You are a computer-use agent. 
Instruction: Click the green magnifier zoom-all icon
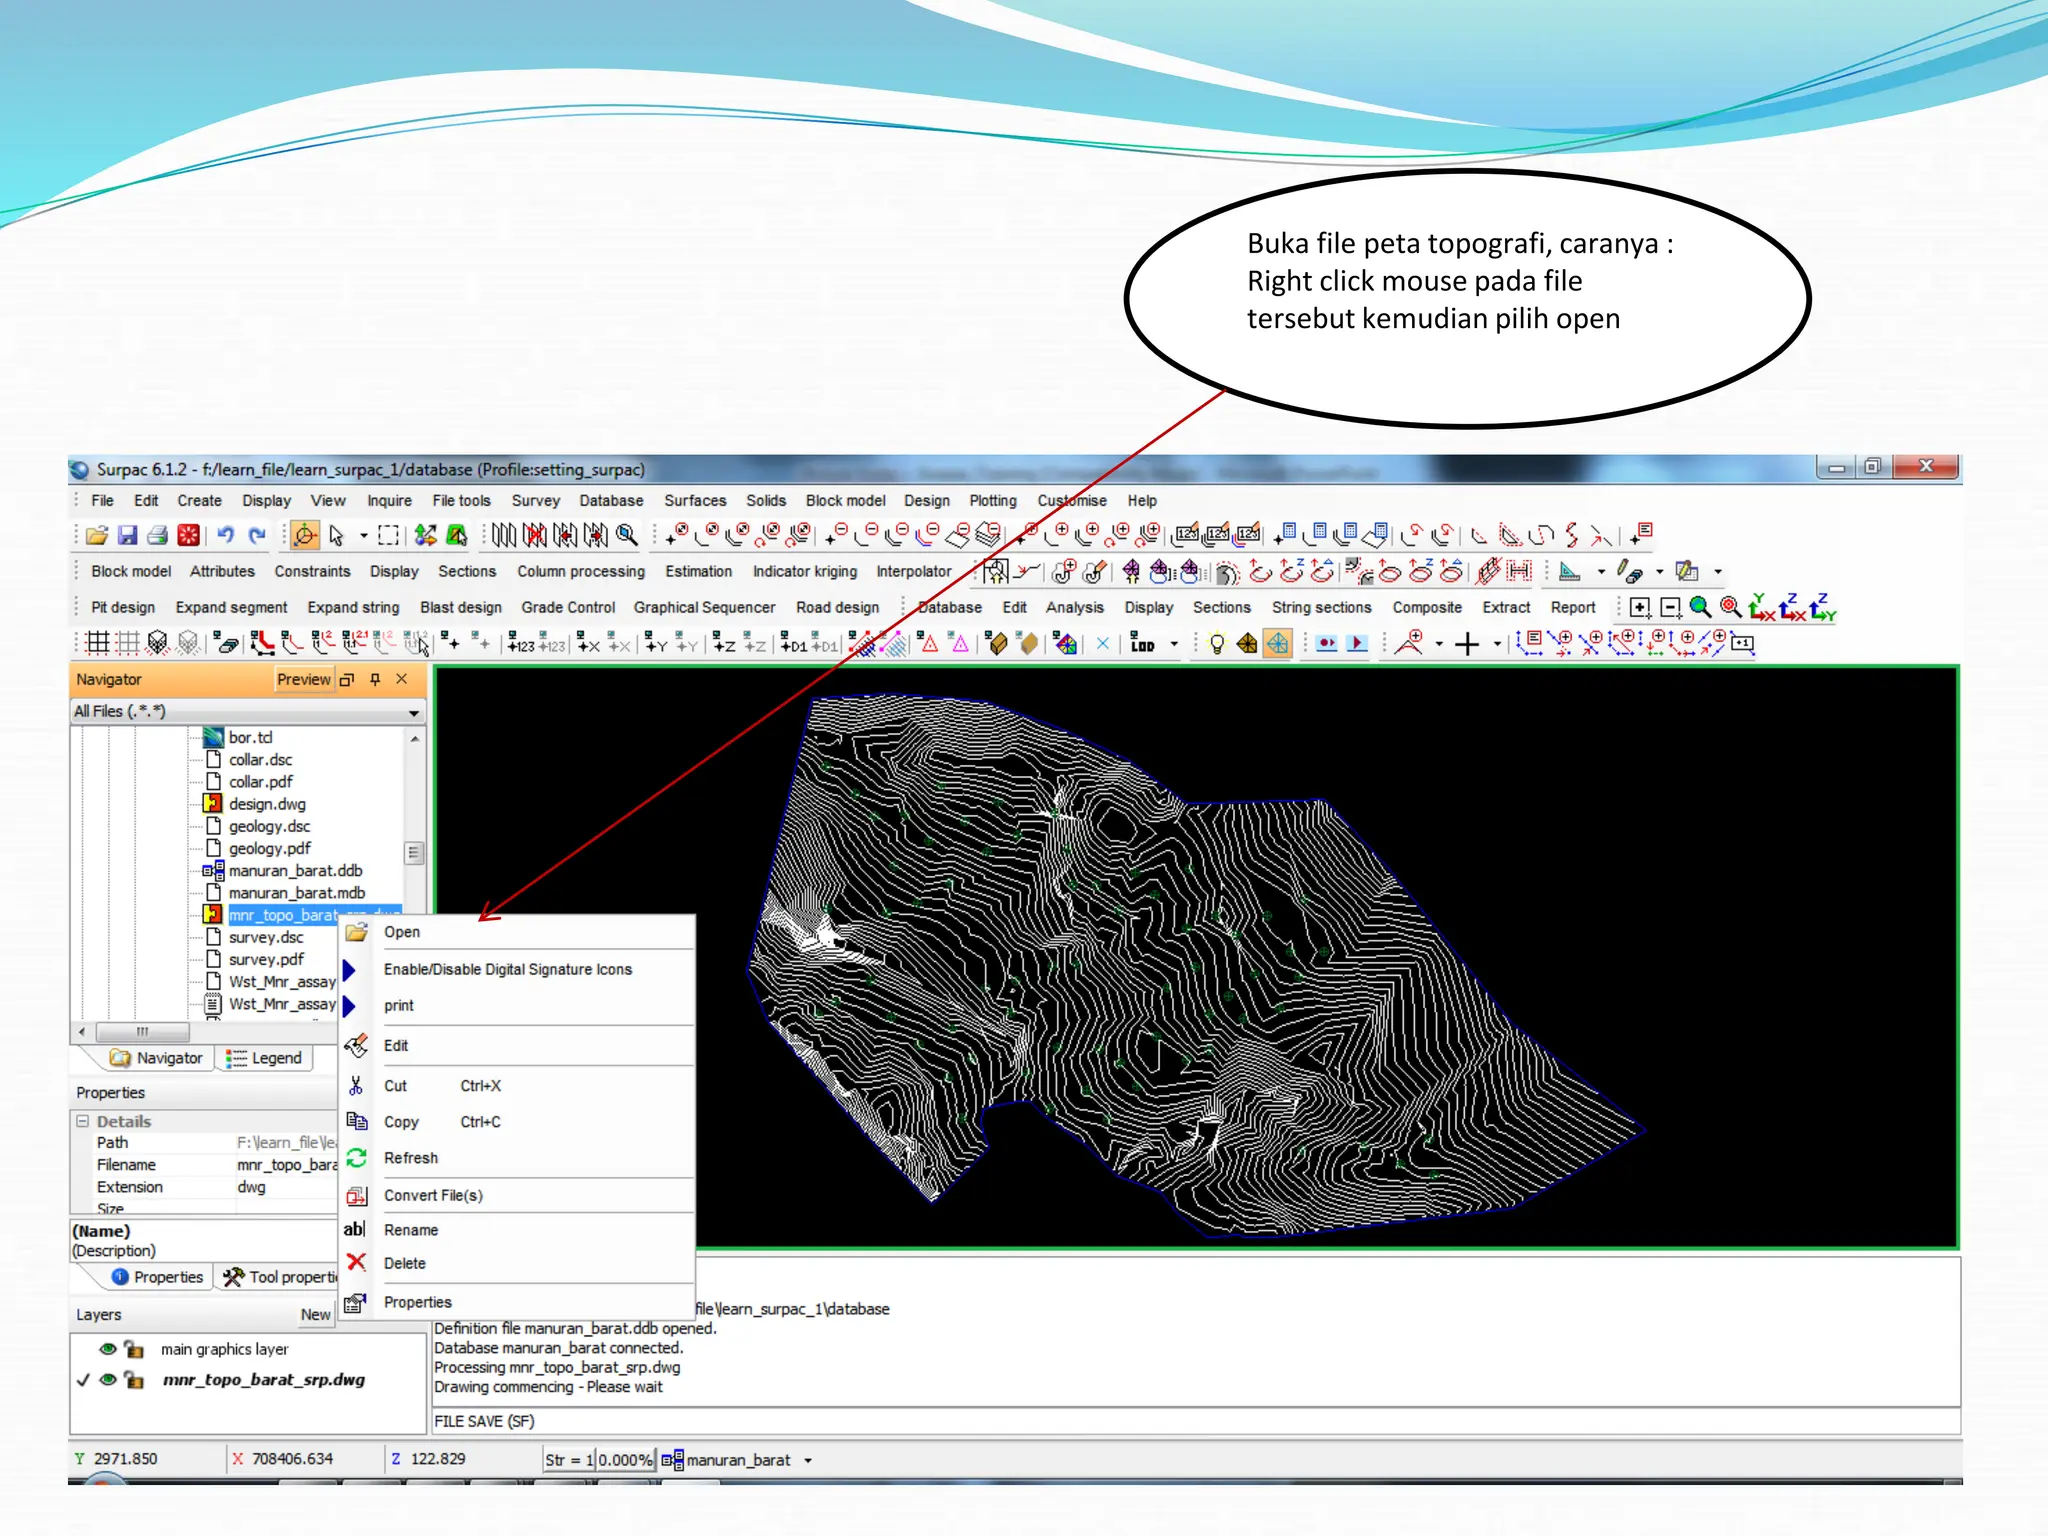click(x=1699, y=607)
